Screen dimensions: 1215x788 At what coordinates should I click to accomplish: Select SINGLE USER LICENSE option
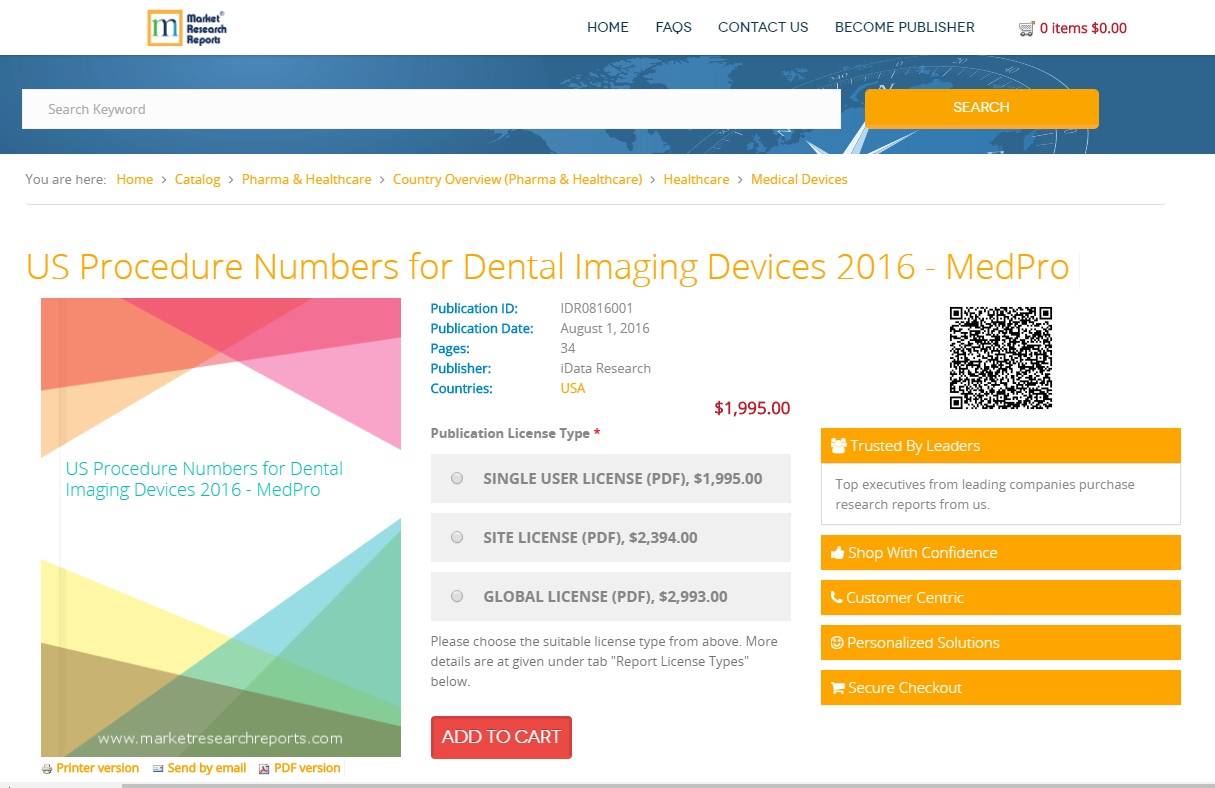coord(457,478)
